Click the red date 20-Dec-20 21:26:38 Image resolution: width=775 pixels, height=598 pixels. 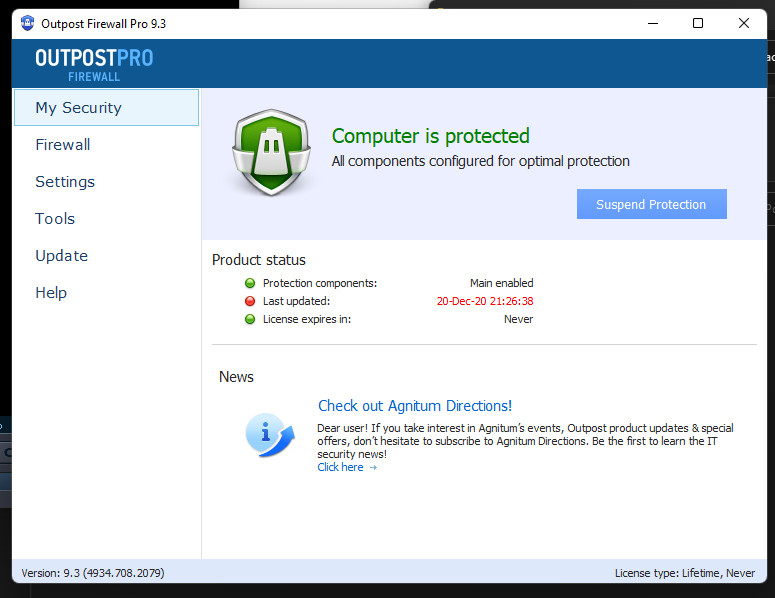485,301
